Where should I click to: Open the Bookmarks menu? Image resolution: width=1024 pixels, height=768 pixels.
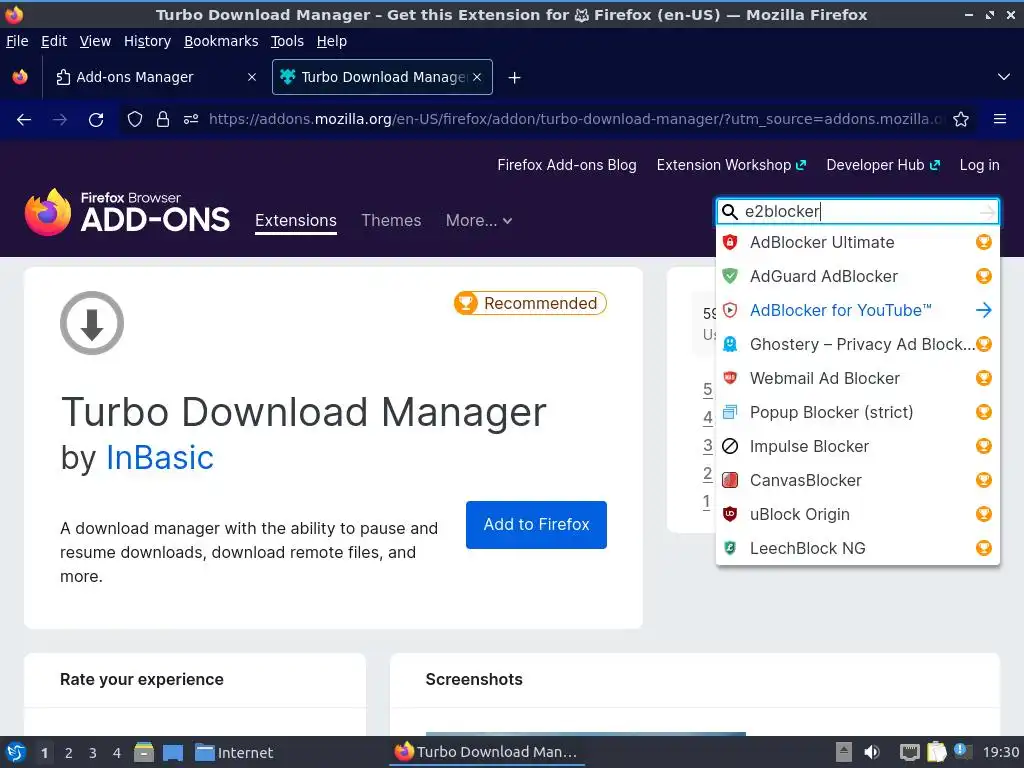tap(221, 41)
